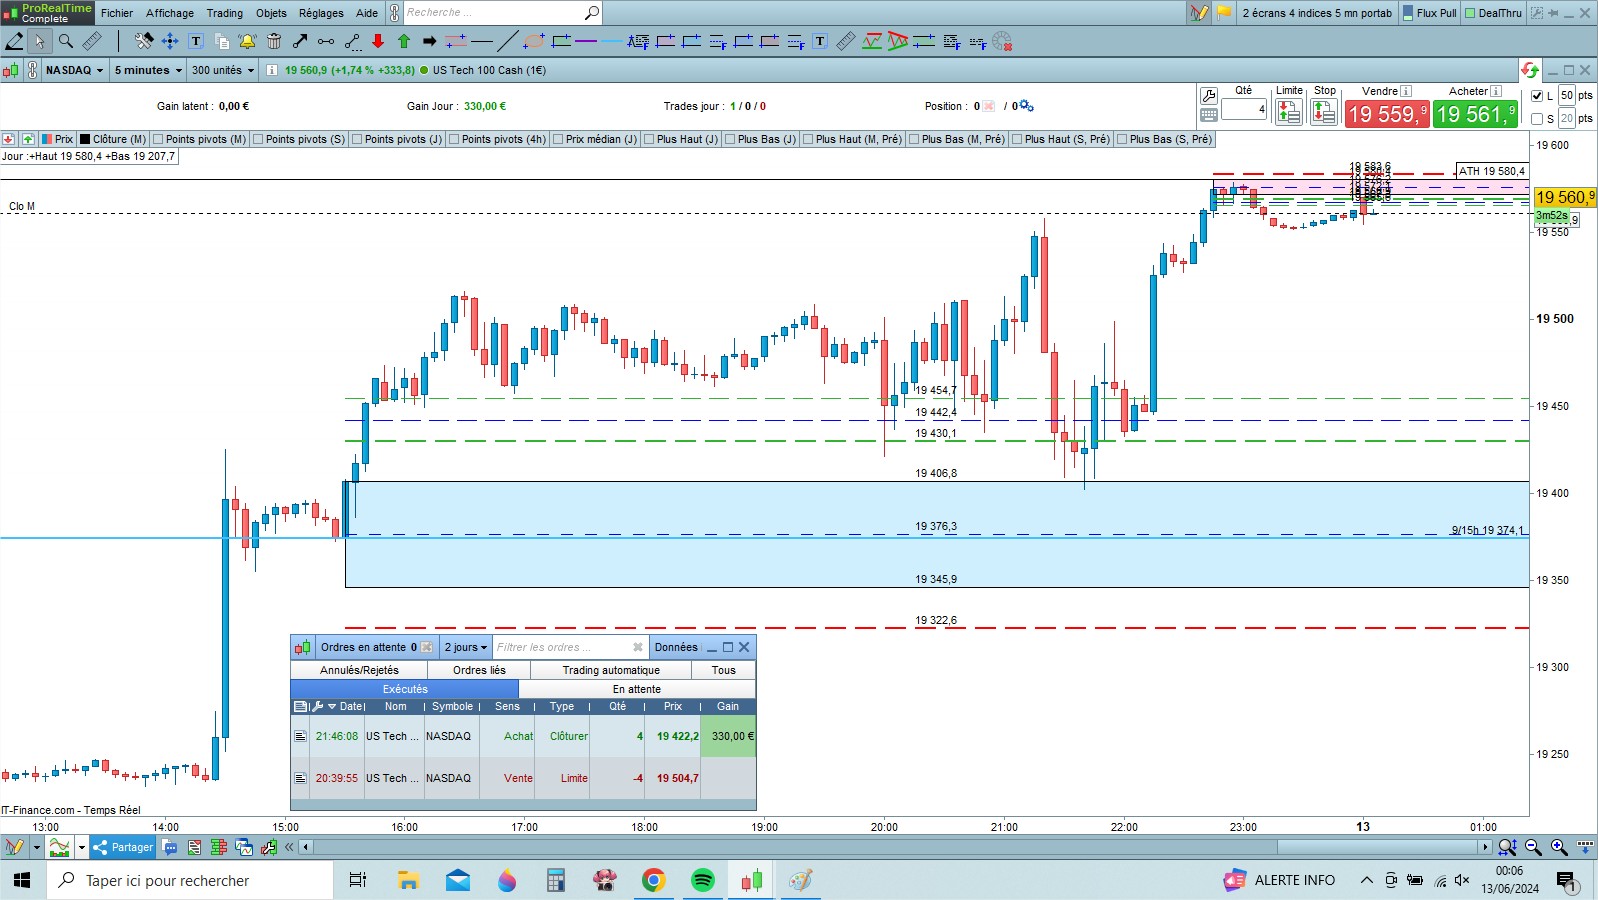Enable Points pivots (J) indicator

click(x=357, y=139)
